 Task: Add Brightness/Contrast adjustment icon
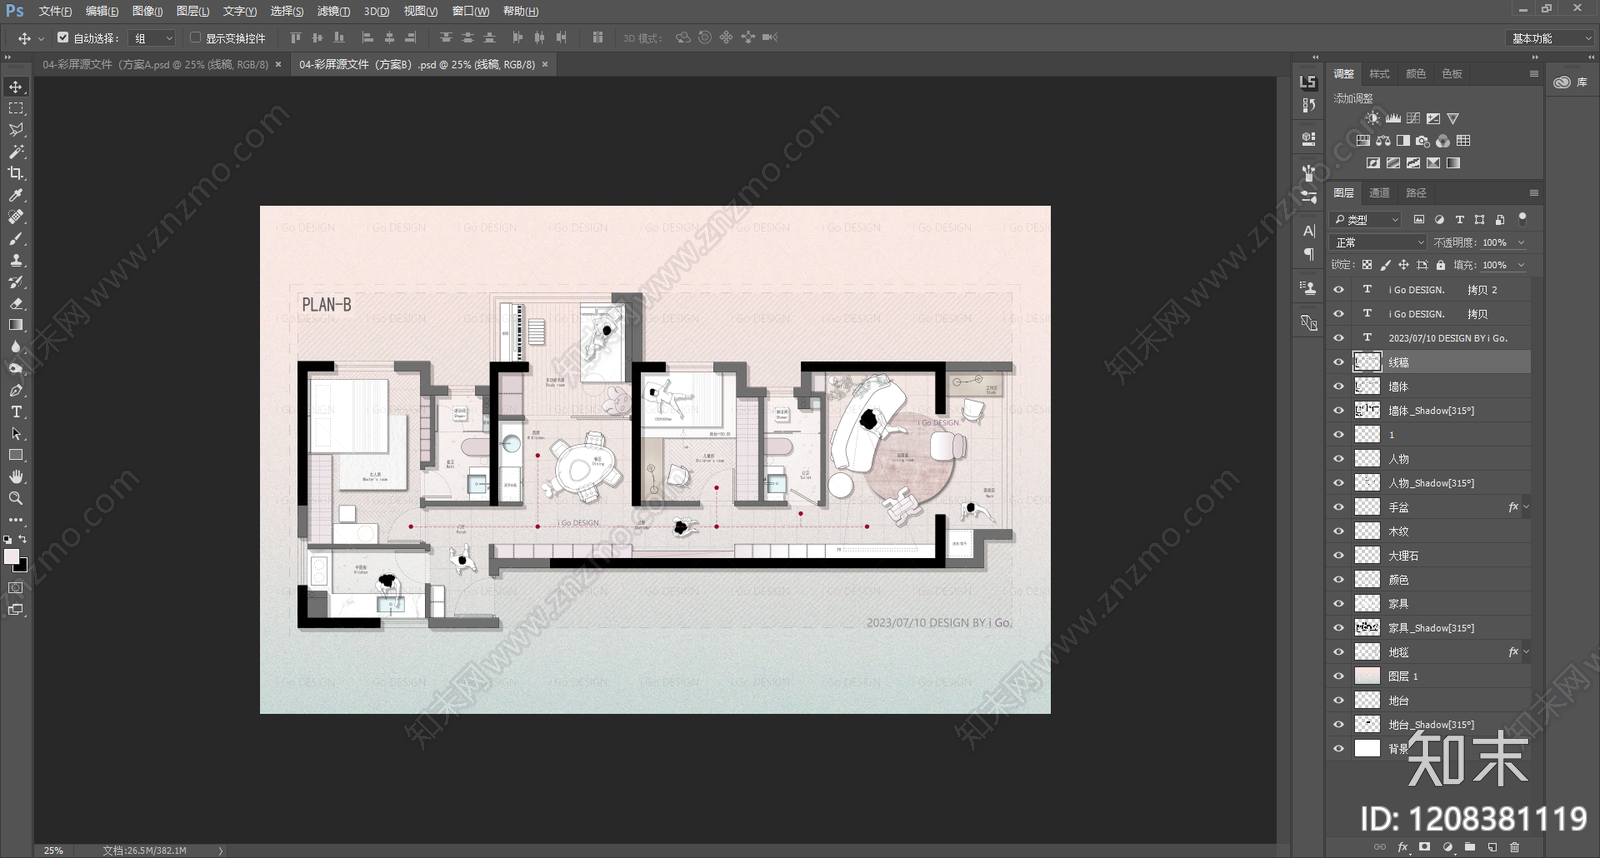[x=1373, y=118]
